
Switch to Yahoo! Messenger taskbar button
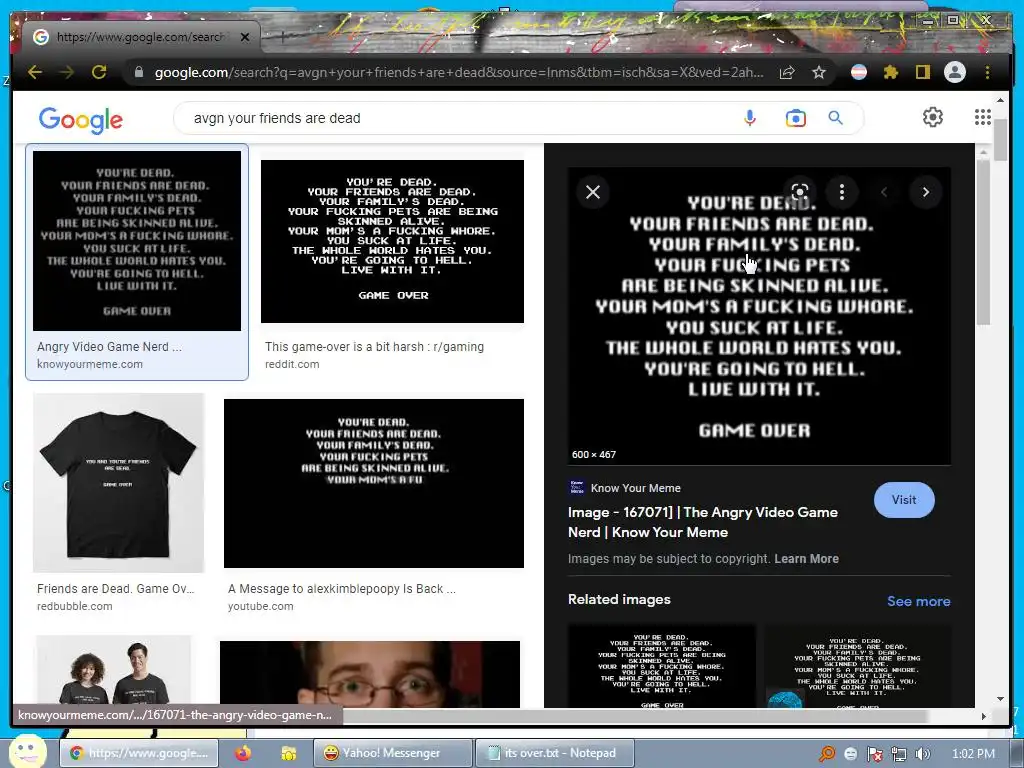coord(392,753)
